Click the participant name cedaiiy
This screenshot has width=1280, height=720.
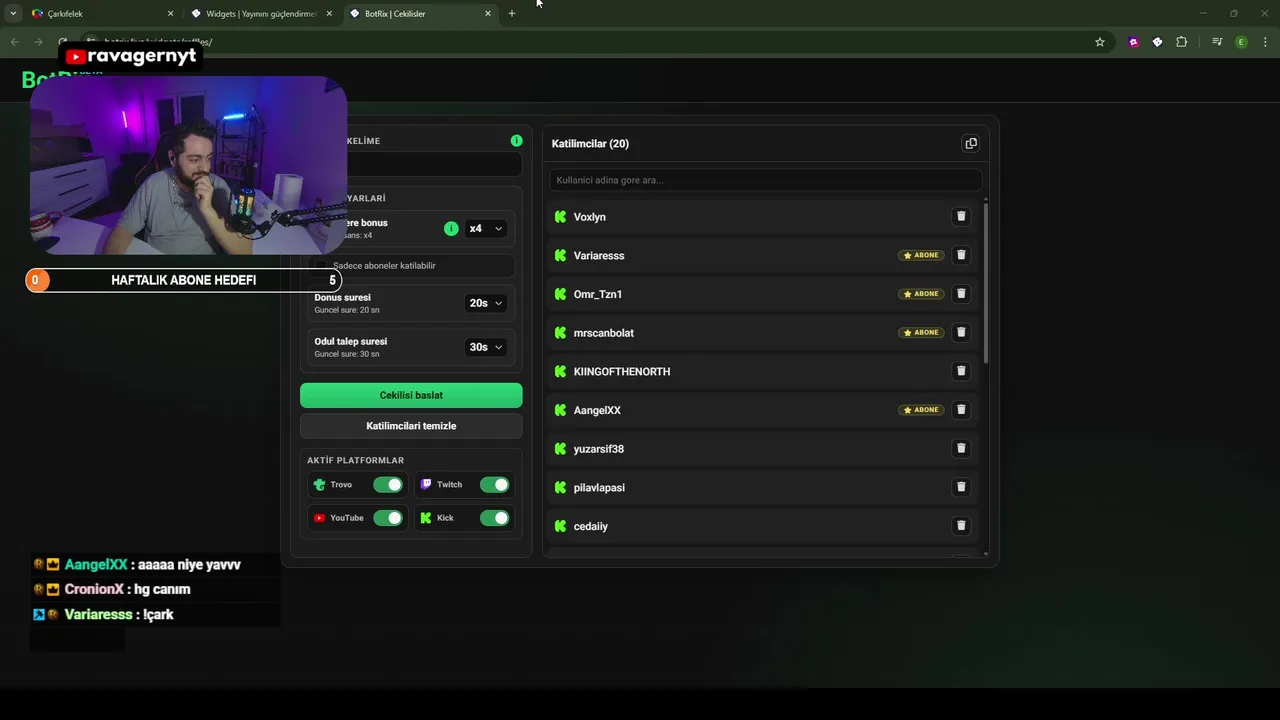click(x=591, y=527)
